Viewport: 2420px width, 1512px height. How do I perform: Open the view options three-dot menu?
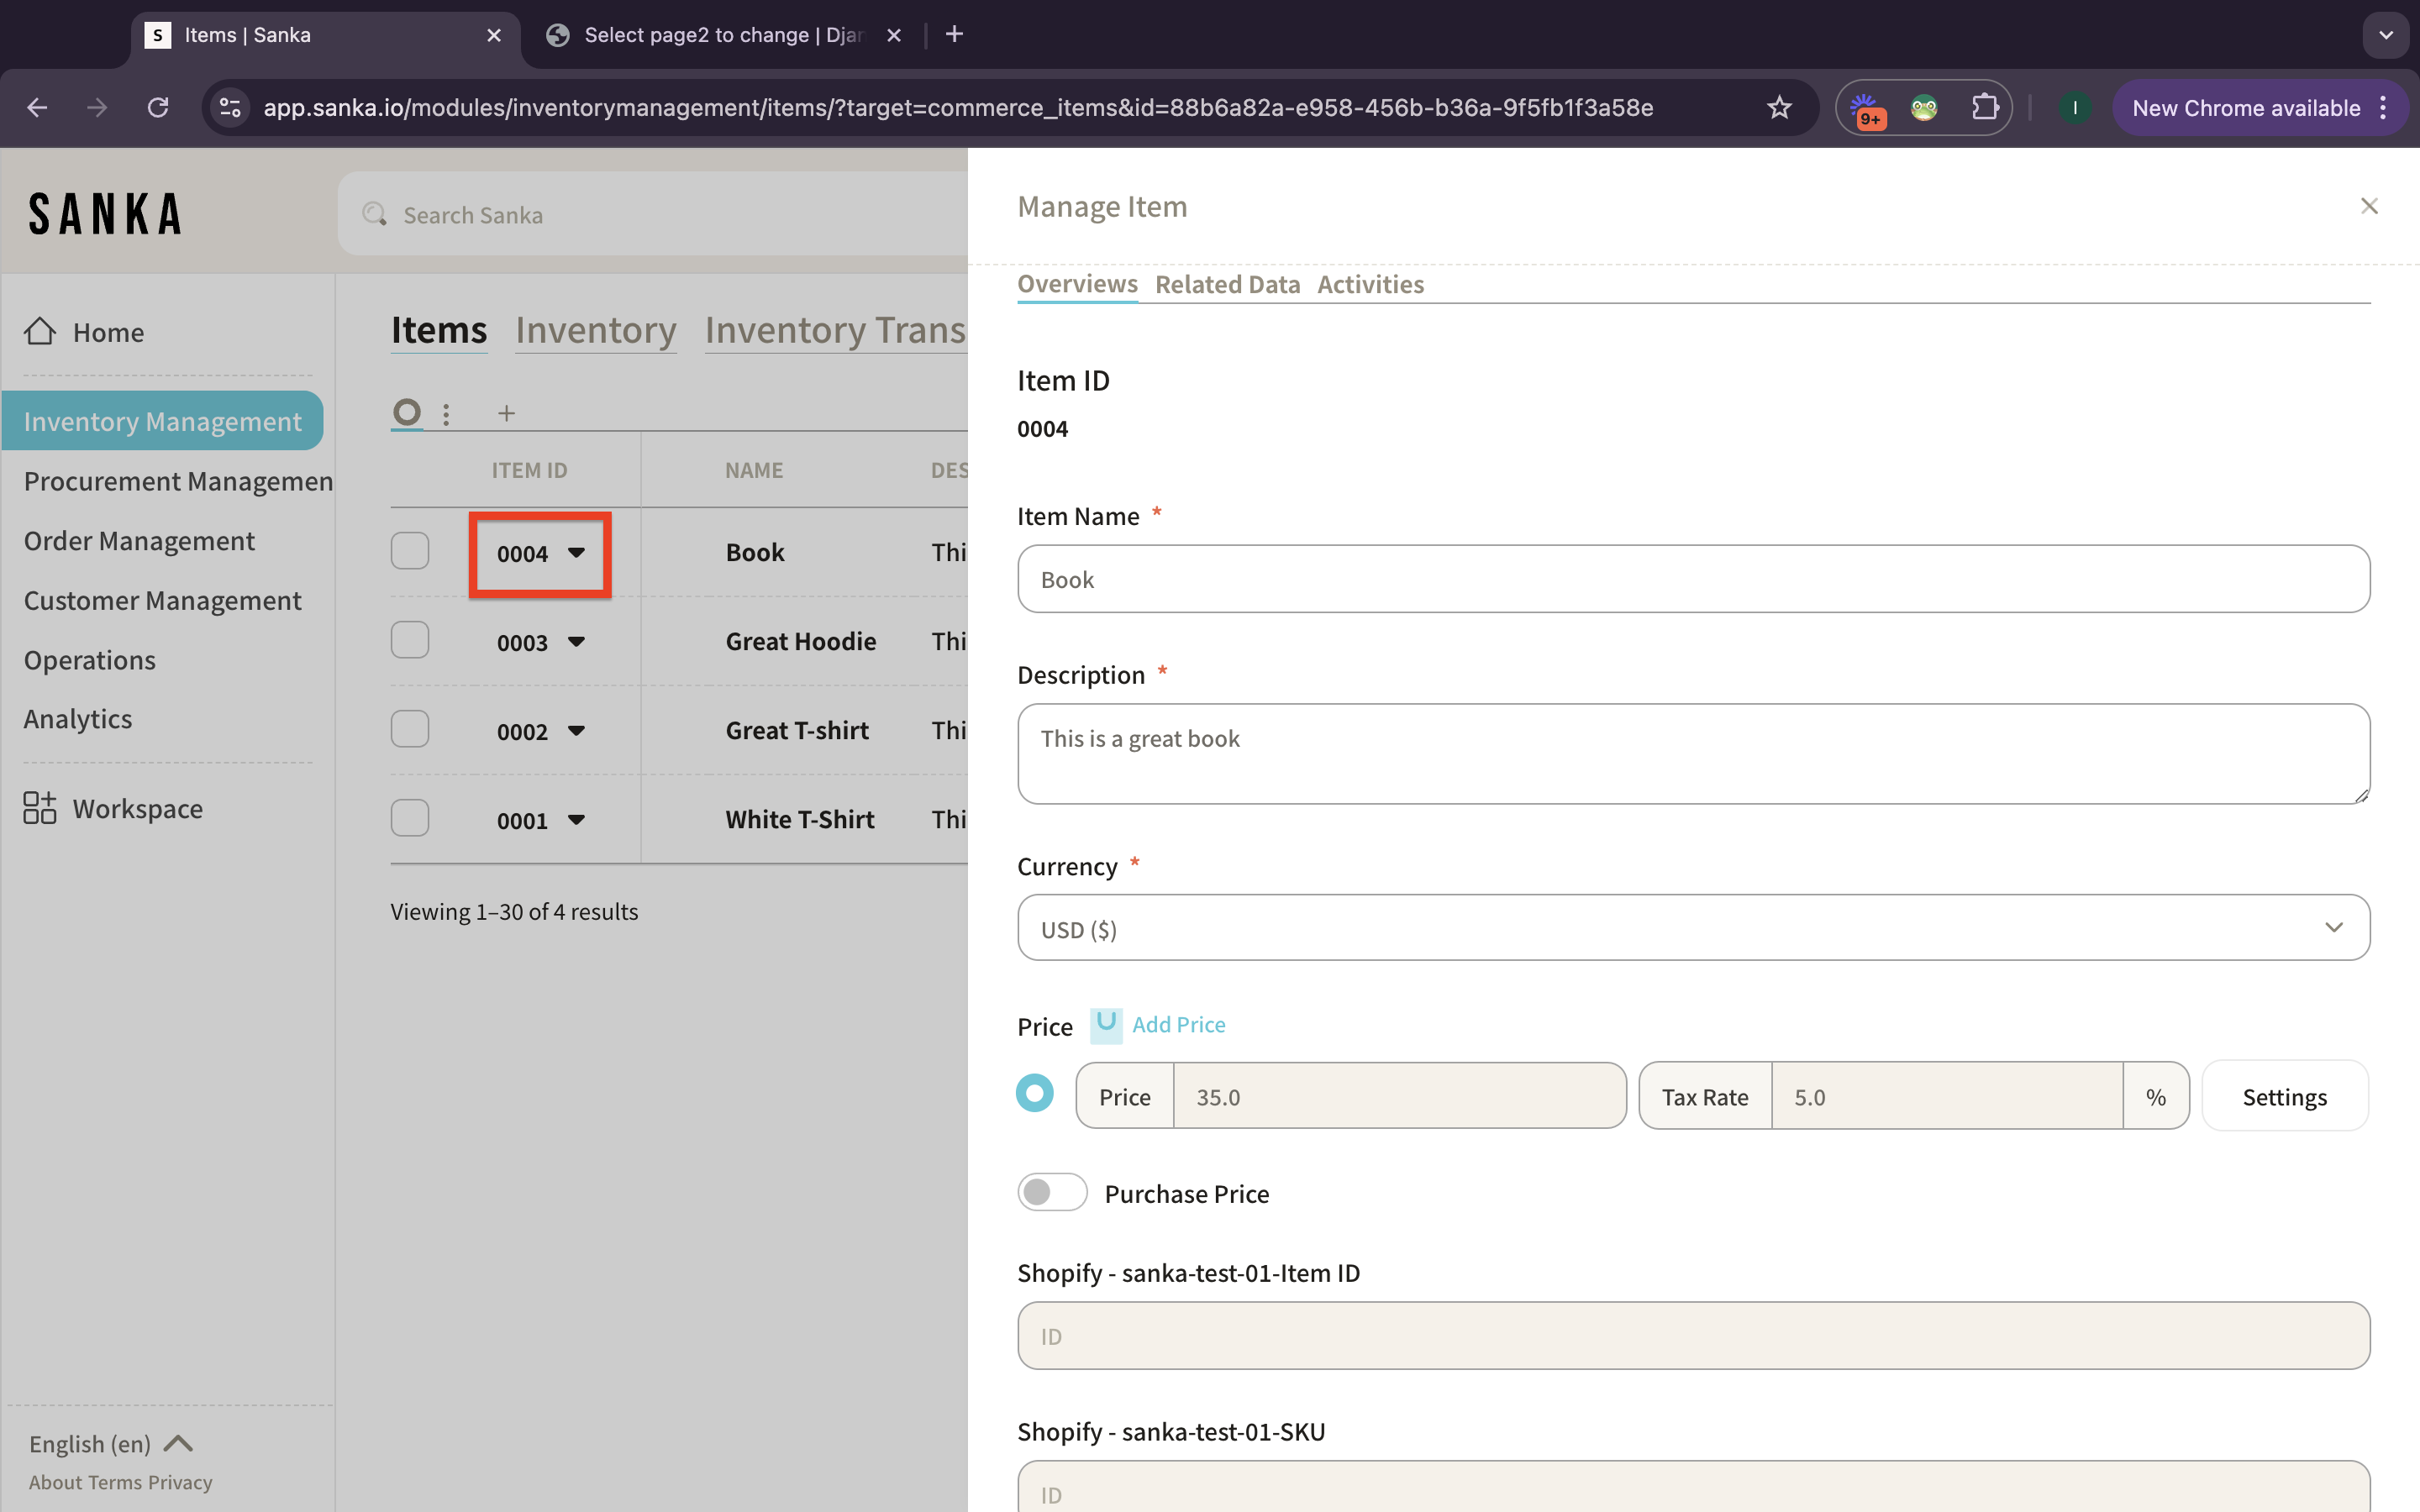point(446,413)
